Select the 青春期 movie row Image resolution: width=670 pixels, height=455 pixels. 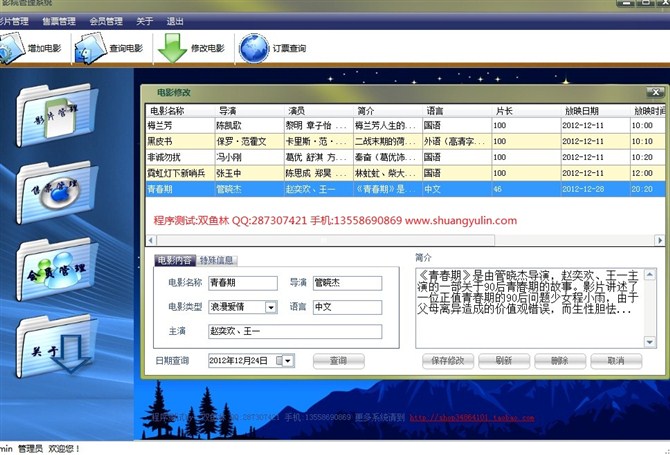pos(405,189)
